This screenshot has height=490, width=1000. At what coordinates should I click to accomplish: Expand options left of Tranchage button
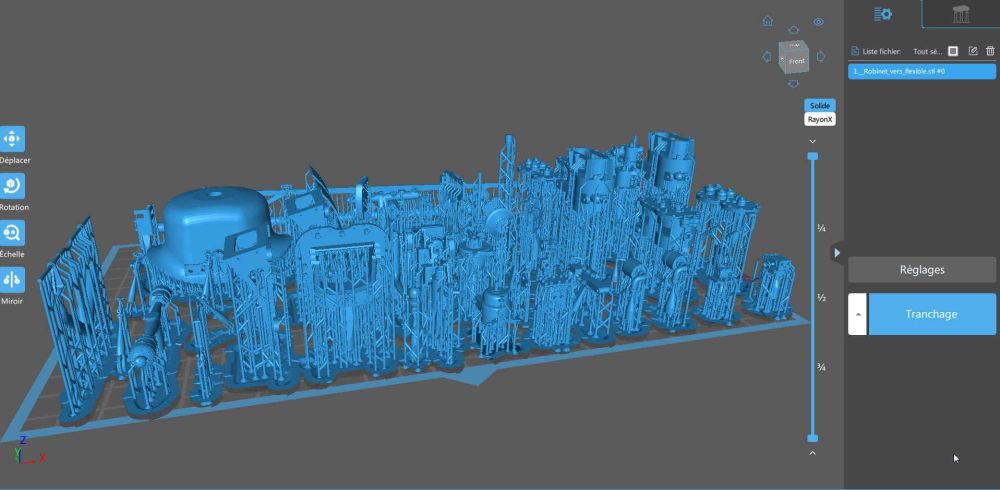[x=857, y=314]
